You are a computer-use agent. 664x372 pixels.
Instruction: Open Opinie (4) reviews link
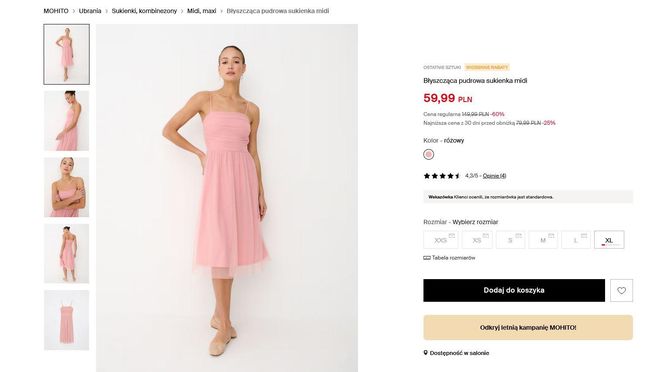494,176
